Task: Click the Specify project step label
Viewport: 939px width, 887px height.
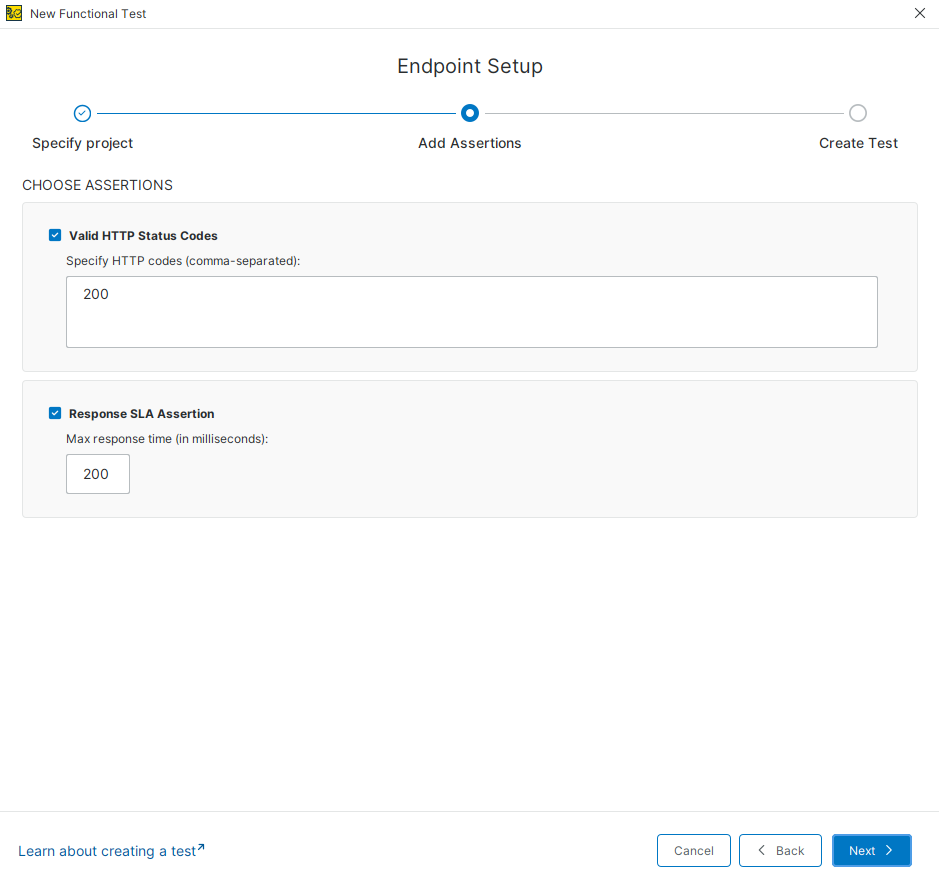Action: (x=83, y=143)
